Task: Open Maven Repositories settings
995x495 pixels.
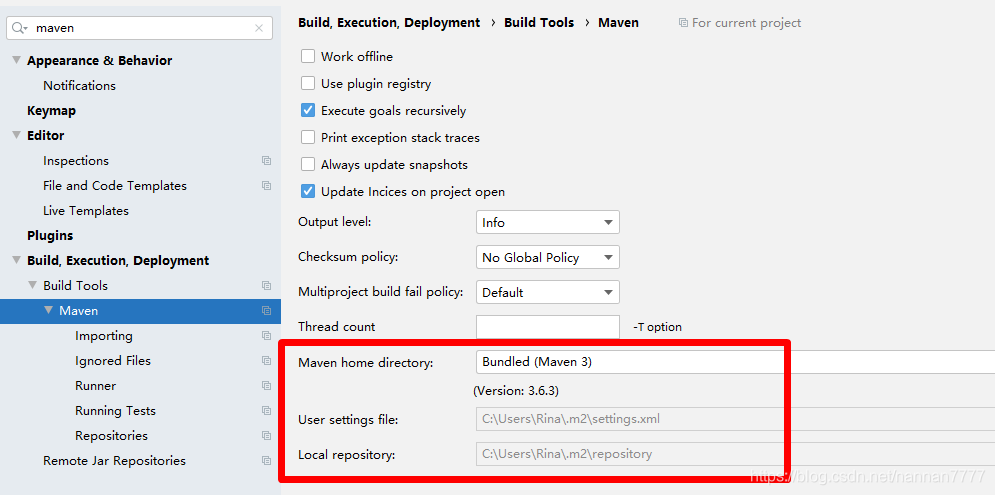Action: [x=111, y=436]
